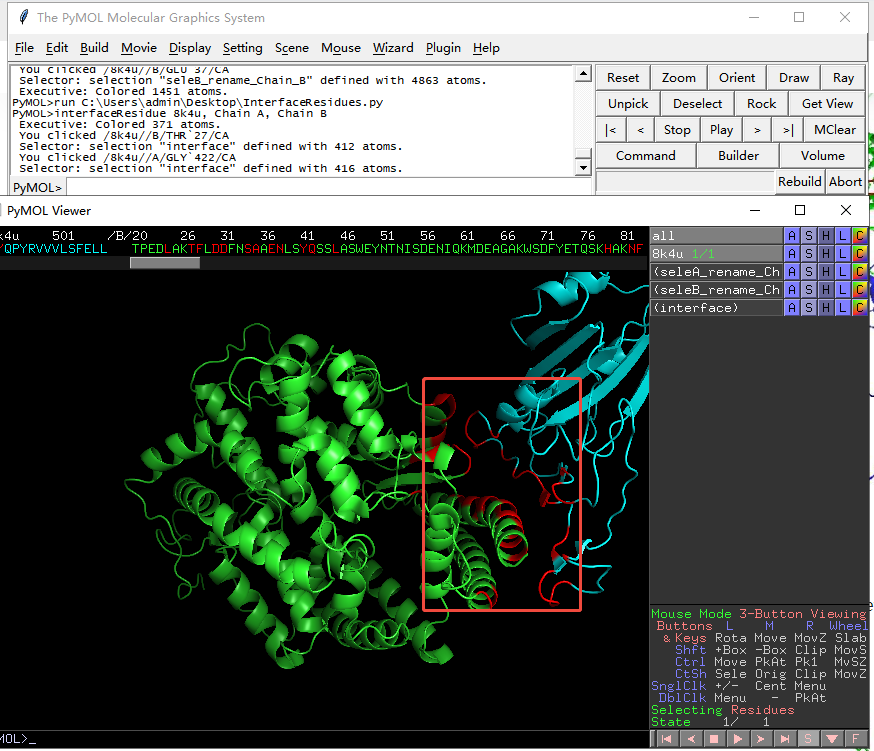874x751 pixels.
Task: Click the play button in movie controls
Action: pyautogui.click(x=722, y=130)
